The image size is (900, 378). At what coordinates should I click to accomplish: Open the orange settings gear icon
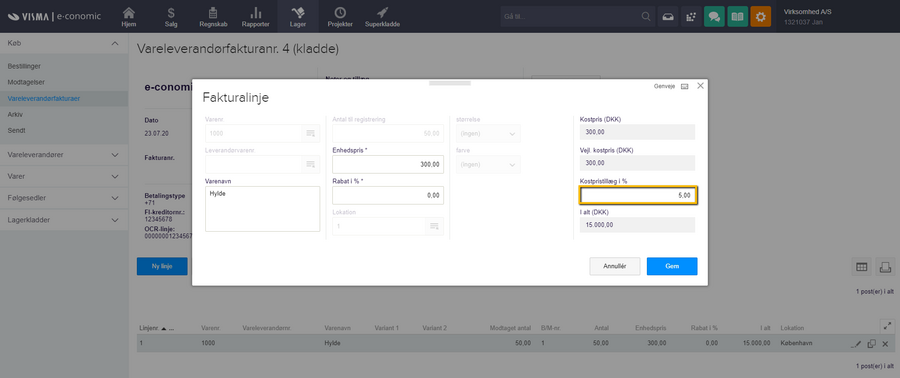[761, 16]
